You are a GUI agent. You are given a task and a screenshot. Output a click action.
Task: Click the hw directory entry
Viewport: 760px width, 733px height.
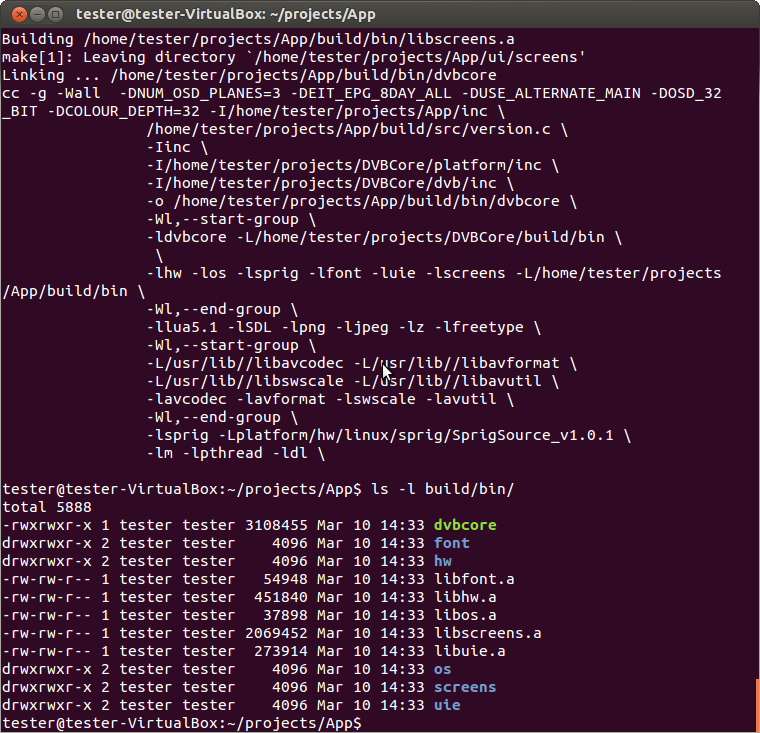click(443, 561)
